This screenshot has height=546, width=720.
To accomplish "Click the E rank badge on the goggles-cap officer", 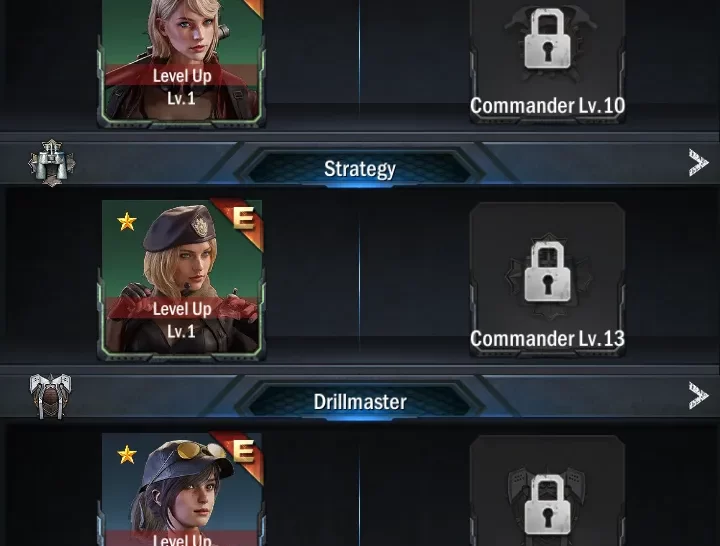I will click(243, 451).
